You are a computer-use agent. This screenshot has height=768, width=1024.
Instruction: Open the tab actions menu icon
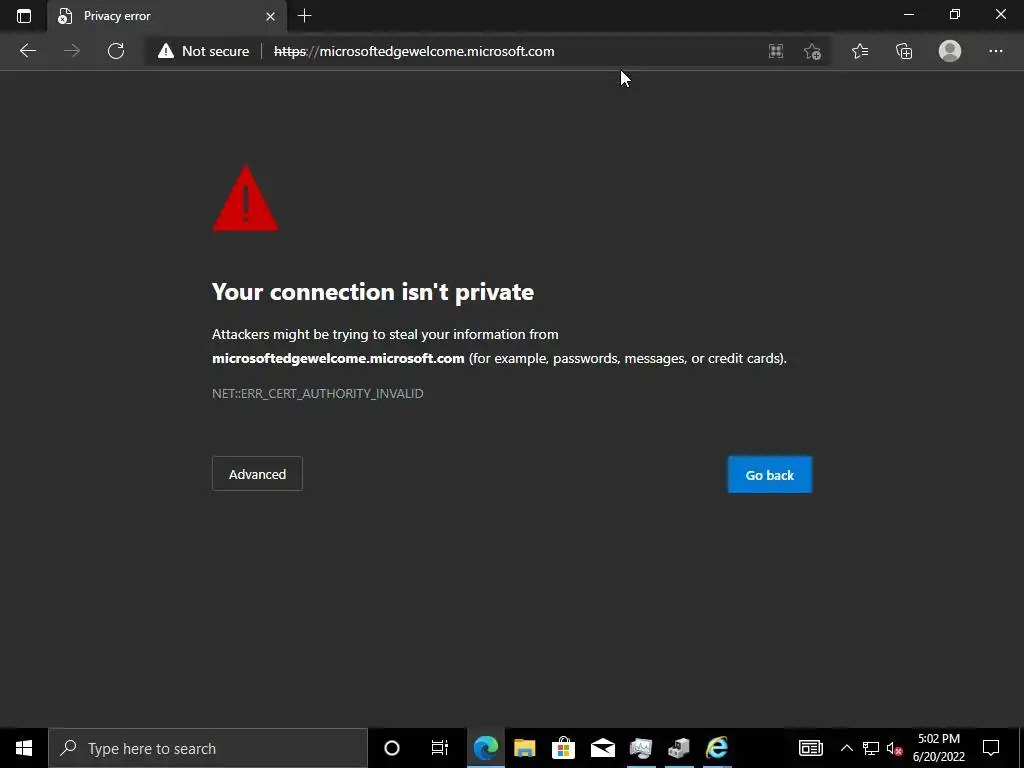click(x=24, y=16)
